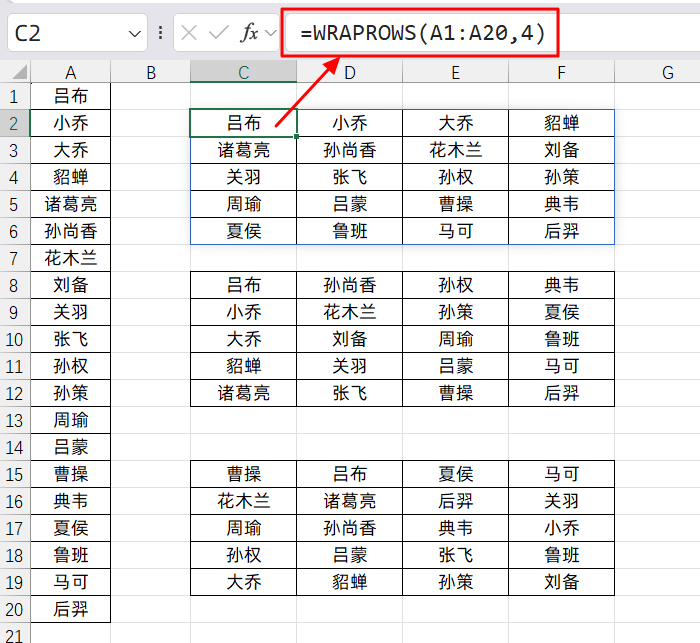Click cell D5 containing 吕蒙
Screen dimensions: 700x643
pyautogui.click(x=350, y=205)
